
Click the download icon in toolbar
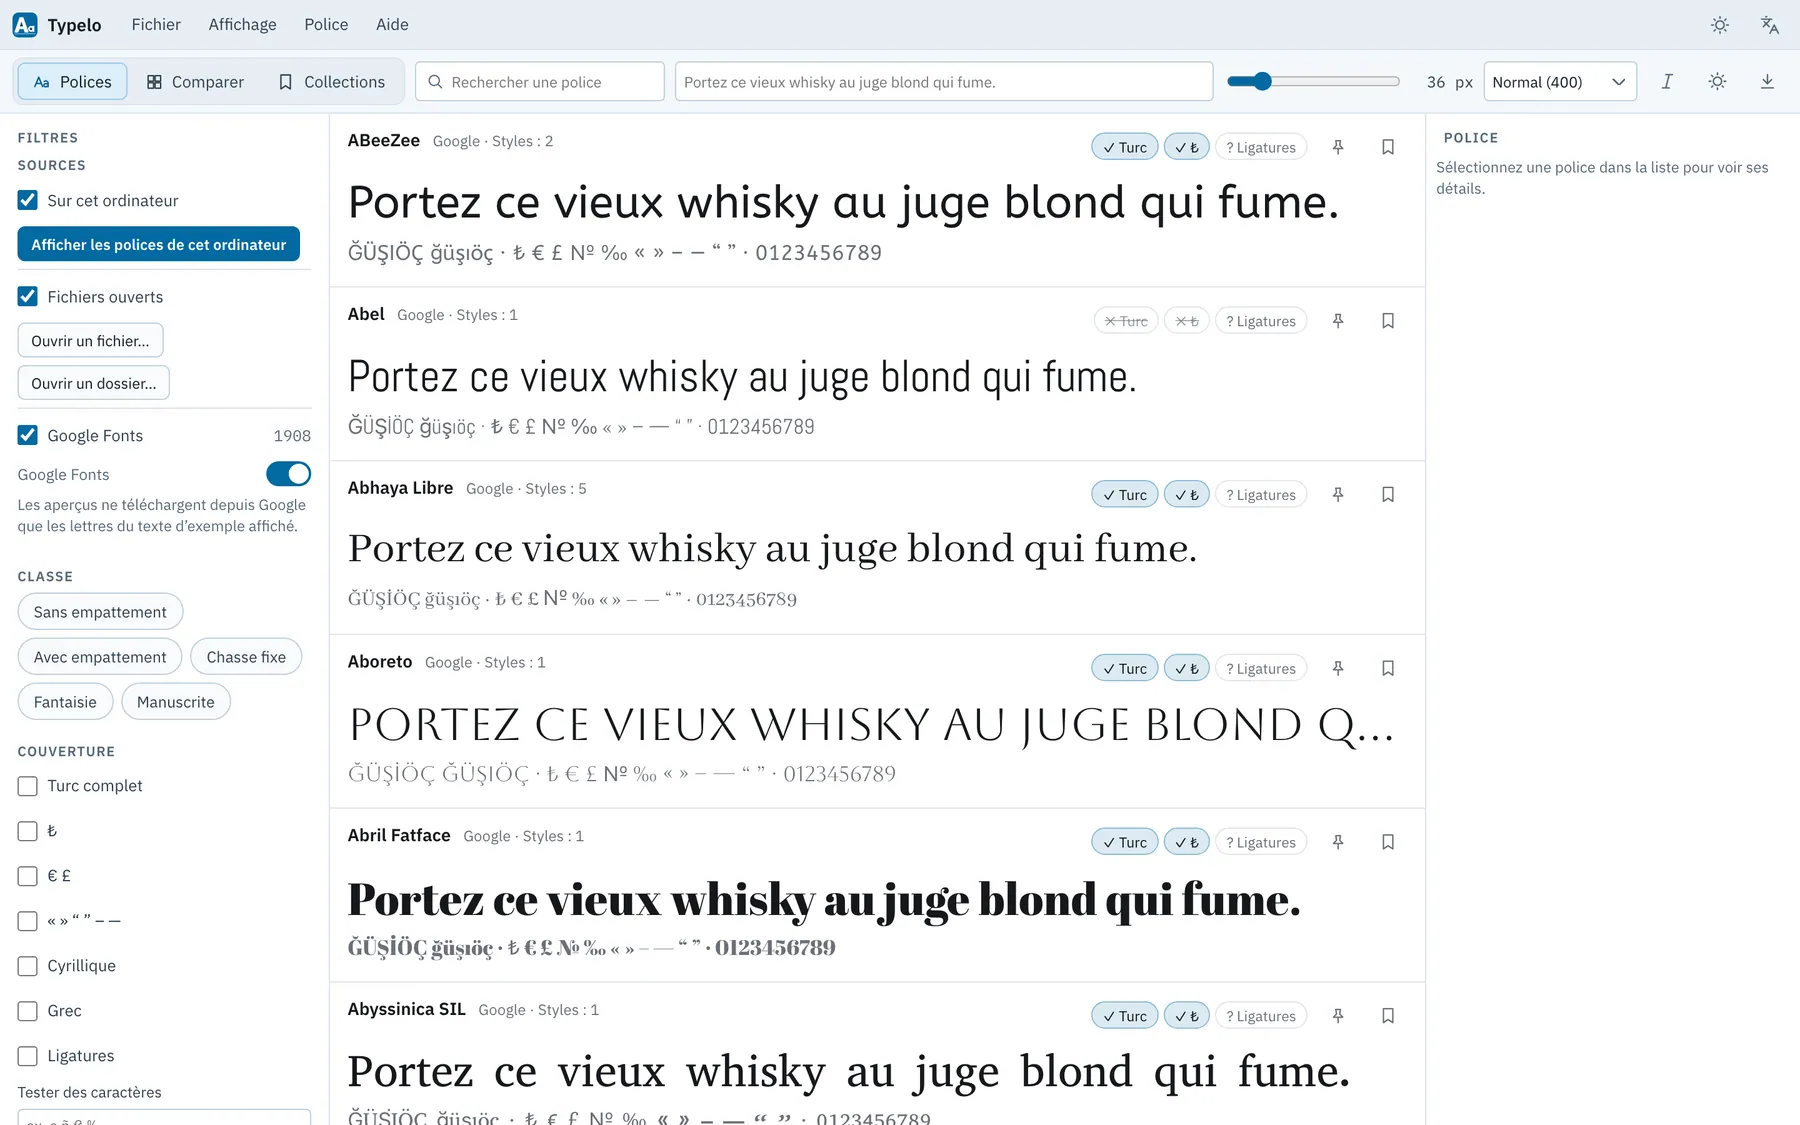point(1767,82)
